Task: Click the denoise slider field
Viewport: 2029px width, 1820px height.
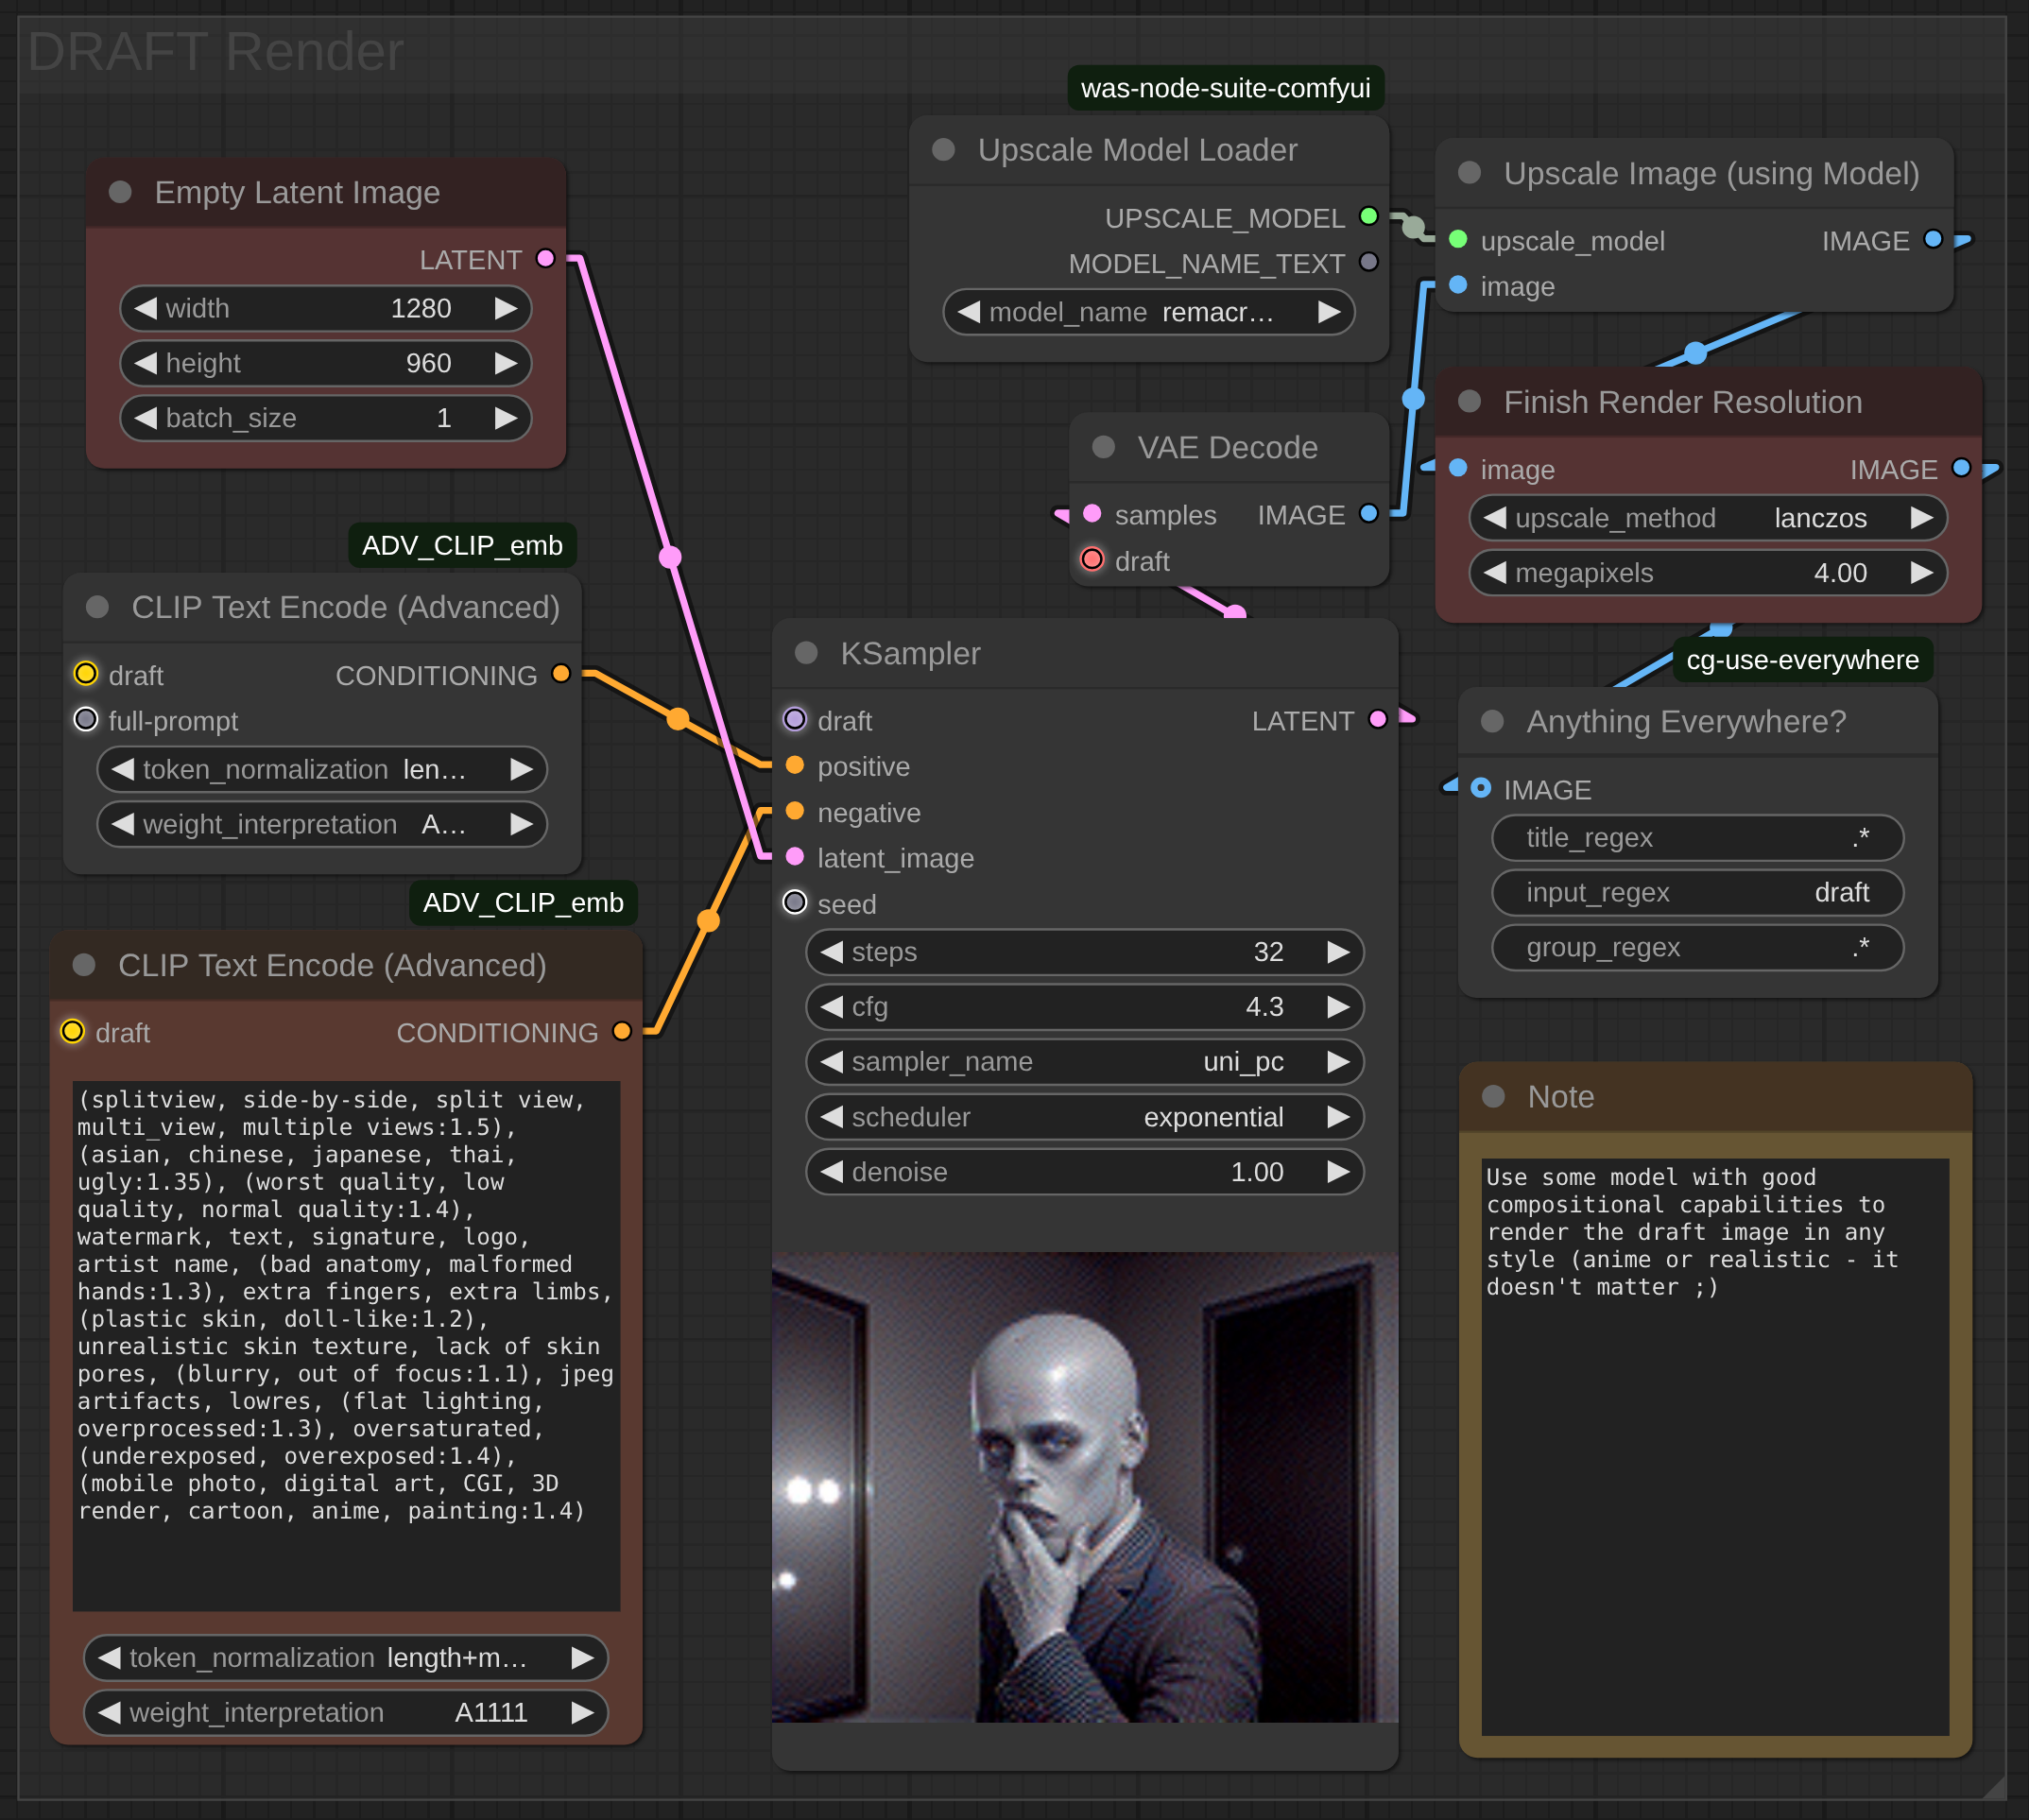Action: (x=1085, y=1172)
